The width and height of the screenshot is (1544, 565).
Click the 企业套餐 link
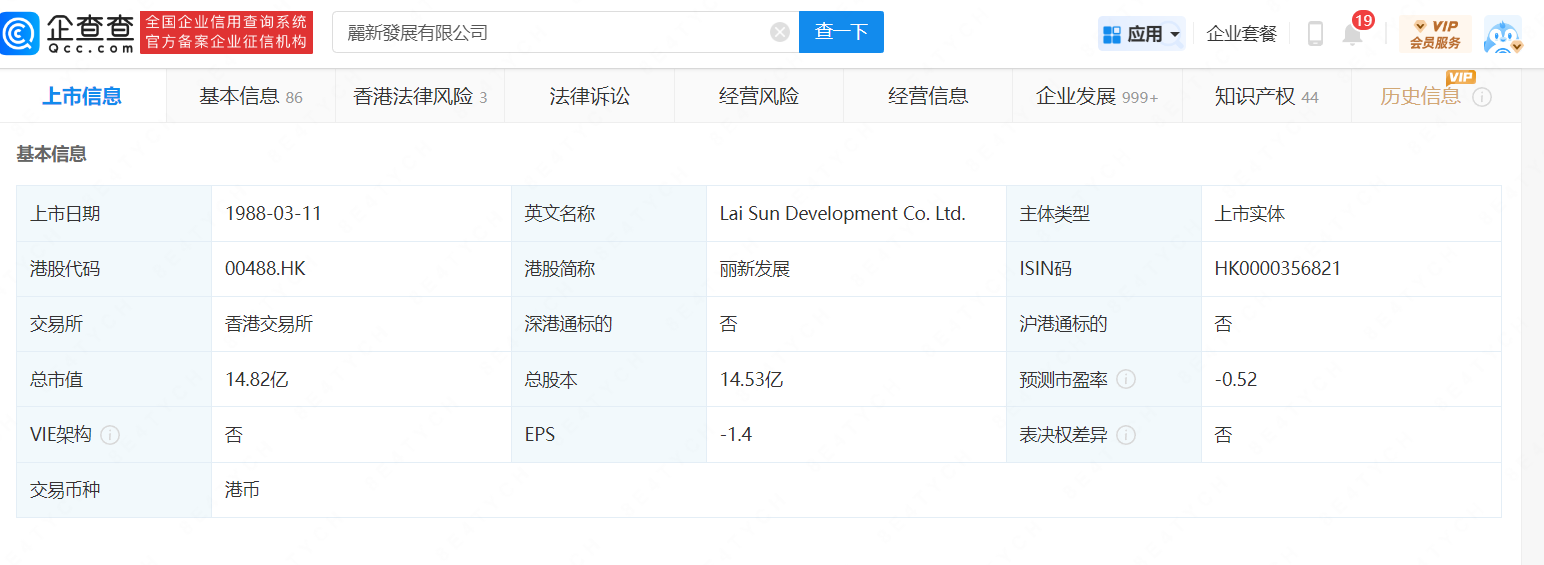coord(1241,34)
